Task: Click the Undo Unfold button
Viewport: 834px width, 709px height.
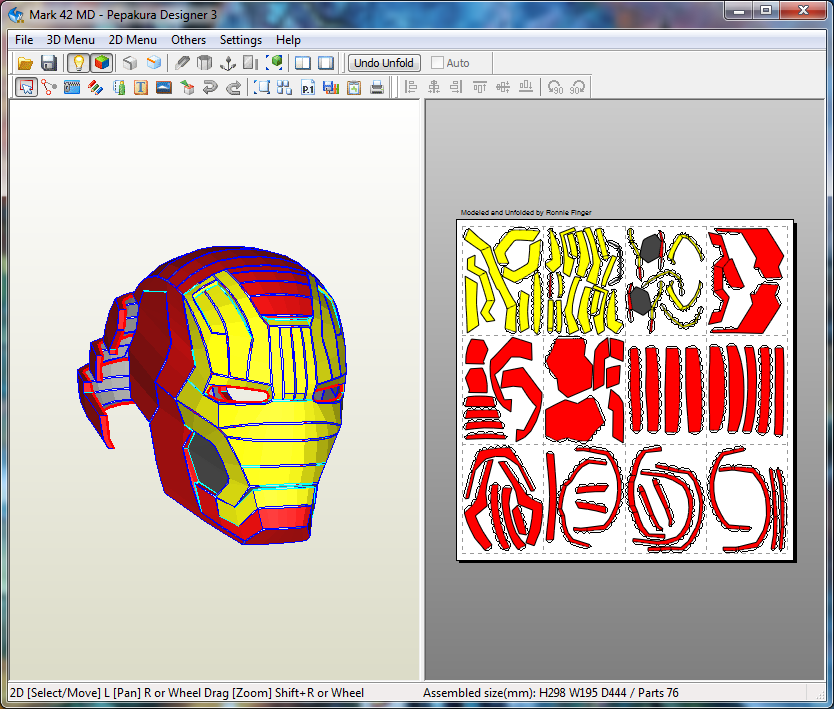Action: coord(384,63)
